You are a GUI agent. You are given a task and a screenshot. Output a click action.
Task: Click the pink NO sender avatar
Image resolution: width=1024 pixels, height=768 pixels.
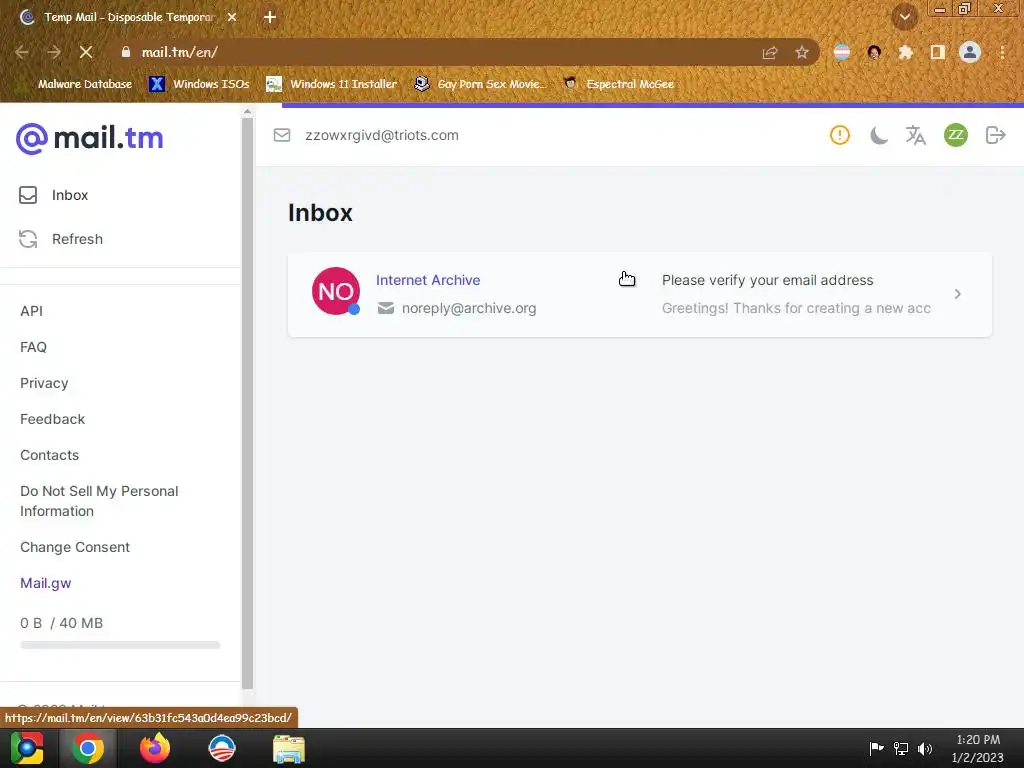[336, 291]
